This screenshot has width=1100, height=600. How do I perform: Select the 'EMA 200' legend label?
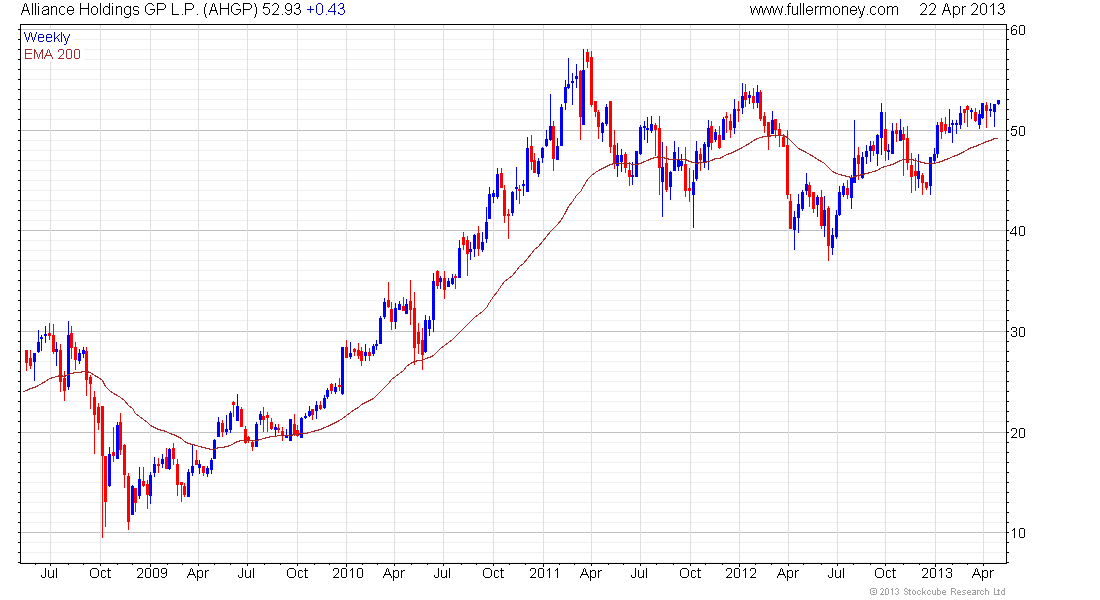52,54
